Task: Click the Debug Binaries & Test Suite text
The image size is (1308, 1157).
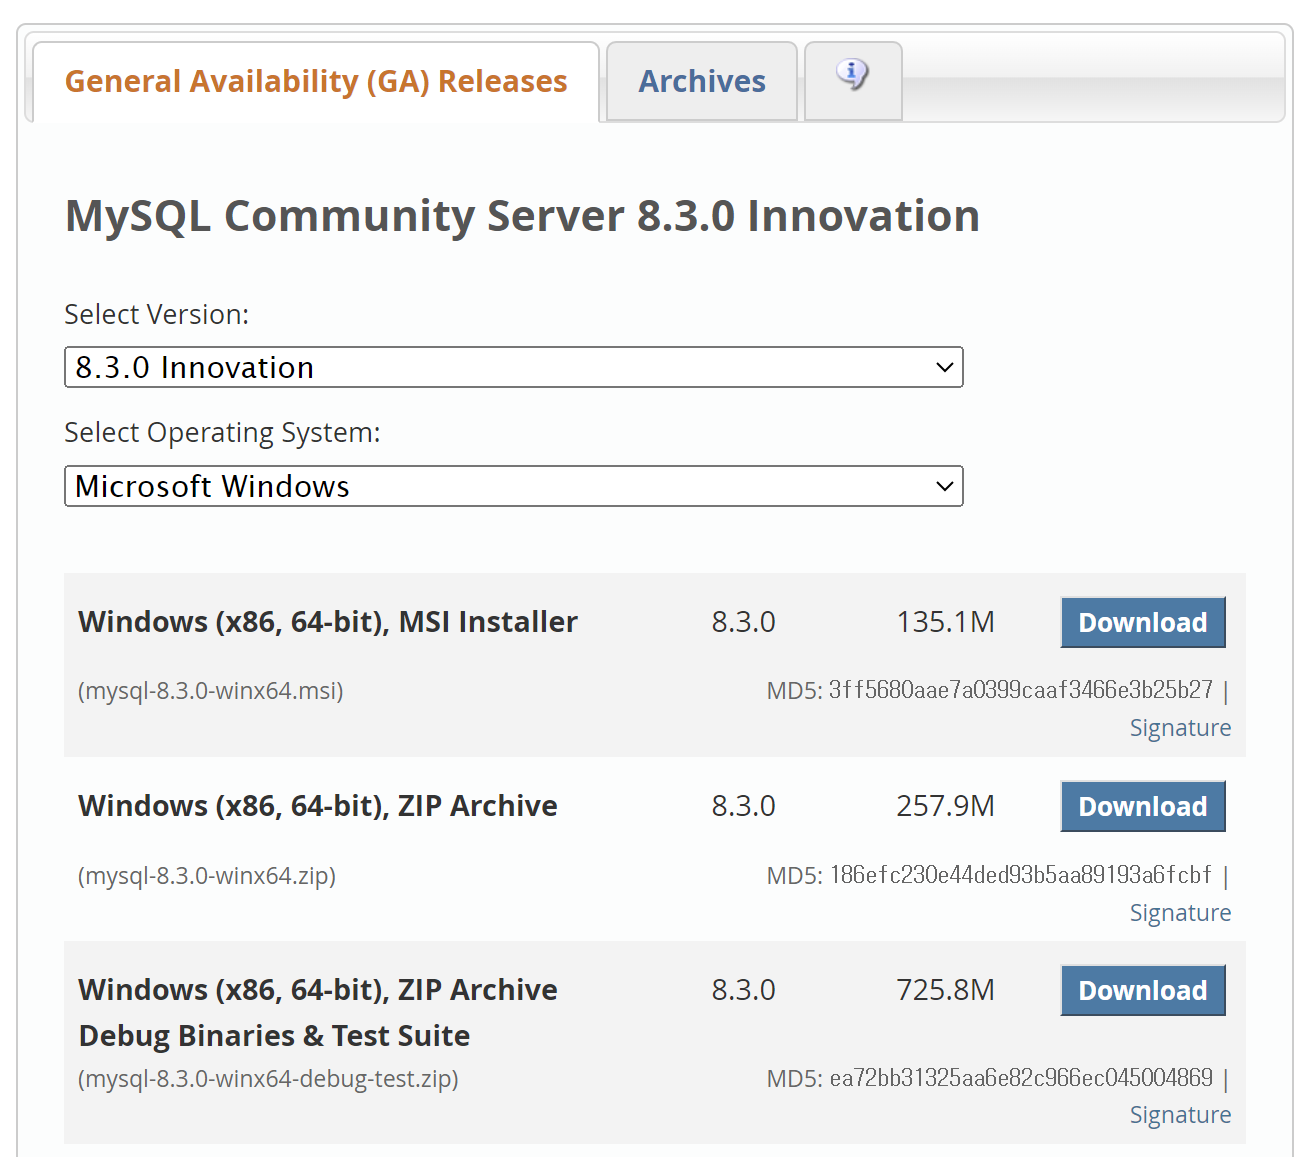Action: 274,1036
